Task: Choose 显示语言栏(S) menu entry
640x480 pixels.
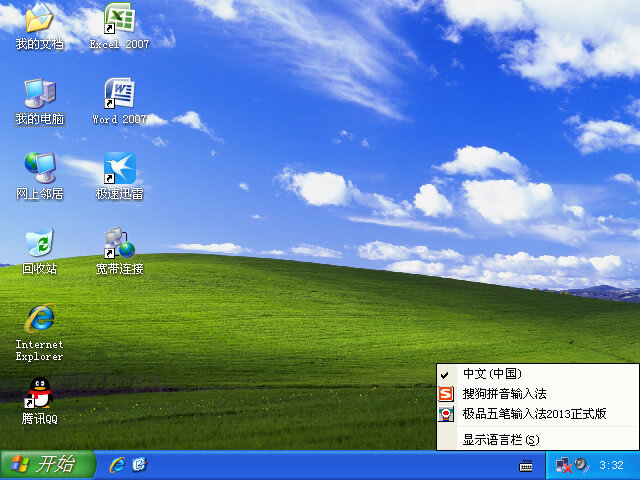Action: pos(537,440)
